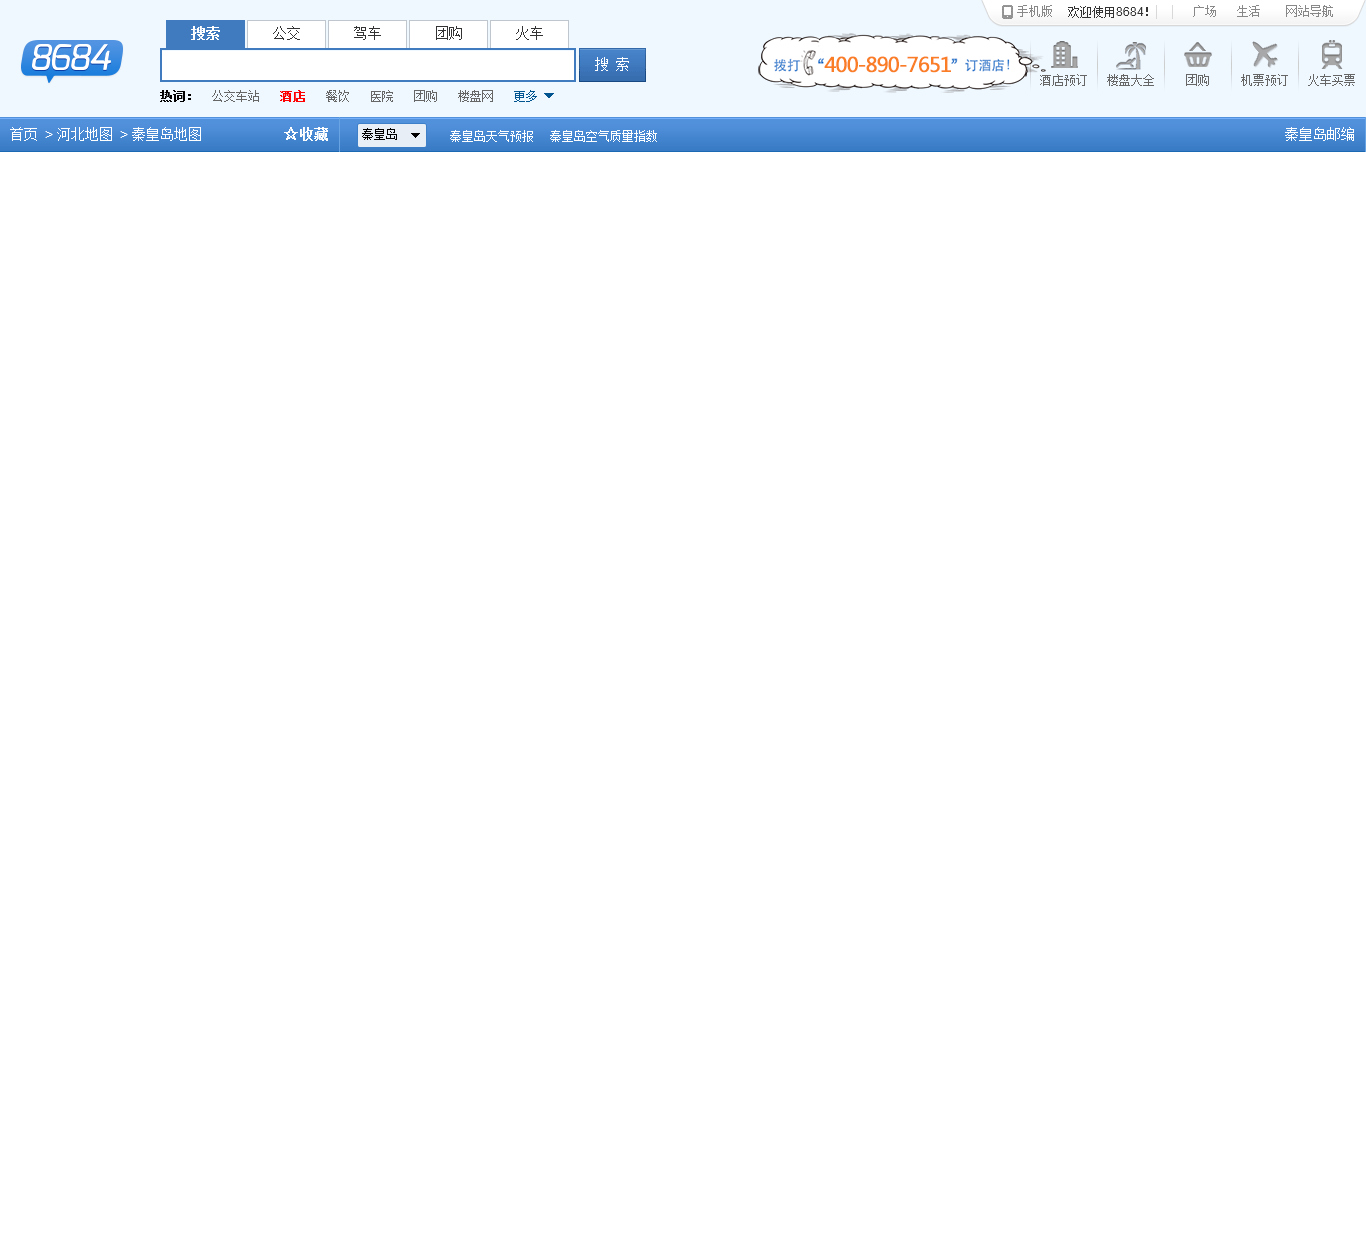Open the 生活 top menu link
This screenshot has height=1242, width=1366.
[1248, 12]
